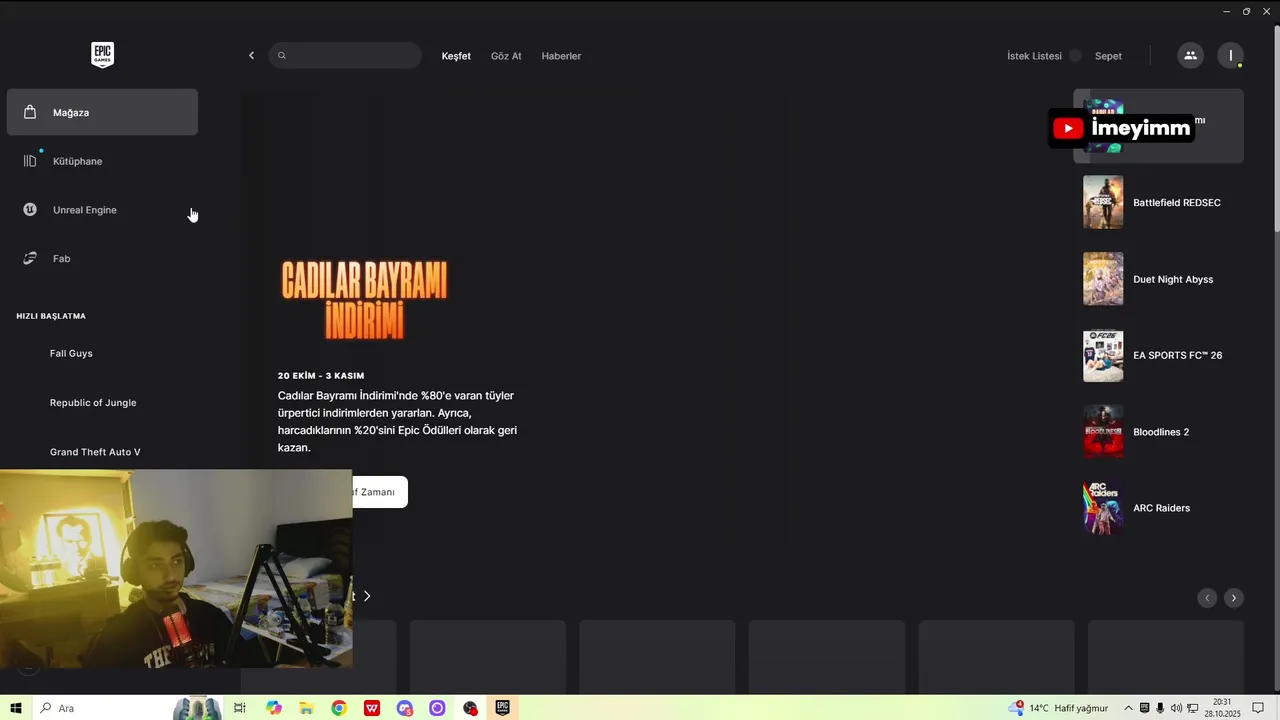Open volume control in tray

1176,708
